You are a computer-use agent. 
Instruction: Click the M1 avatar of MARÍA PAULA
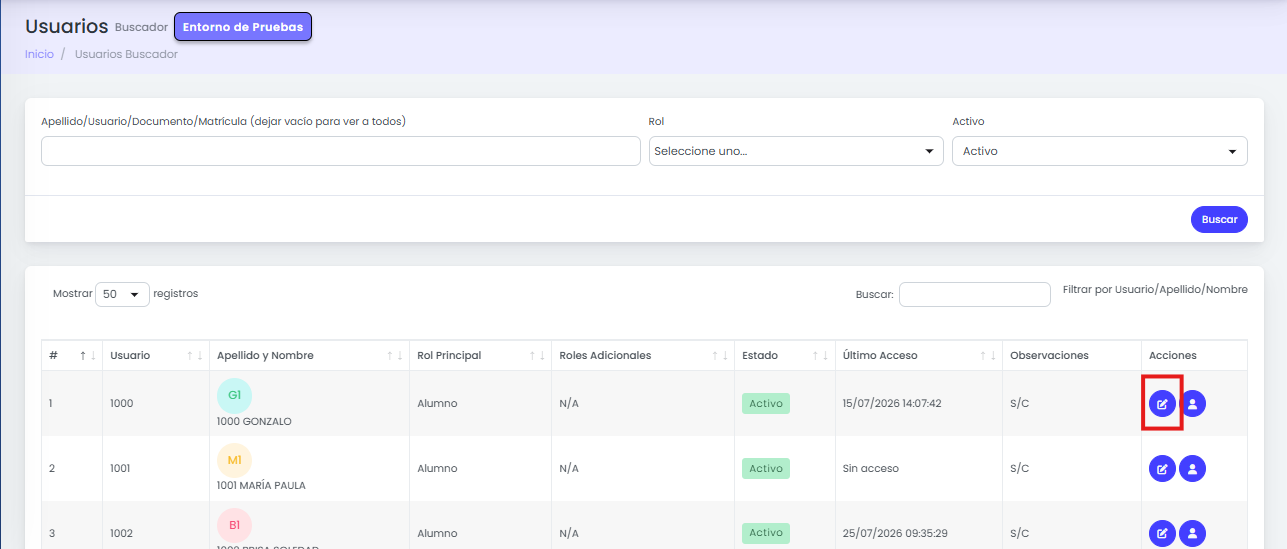click(x=234, y=460)
